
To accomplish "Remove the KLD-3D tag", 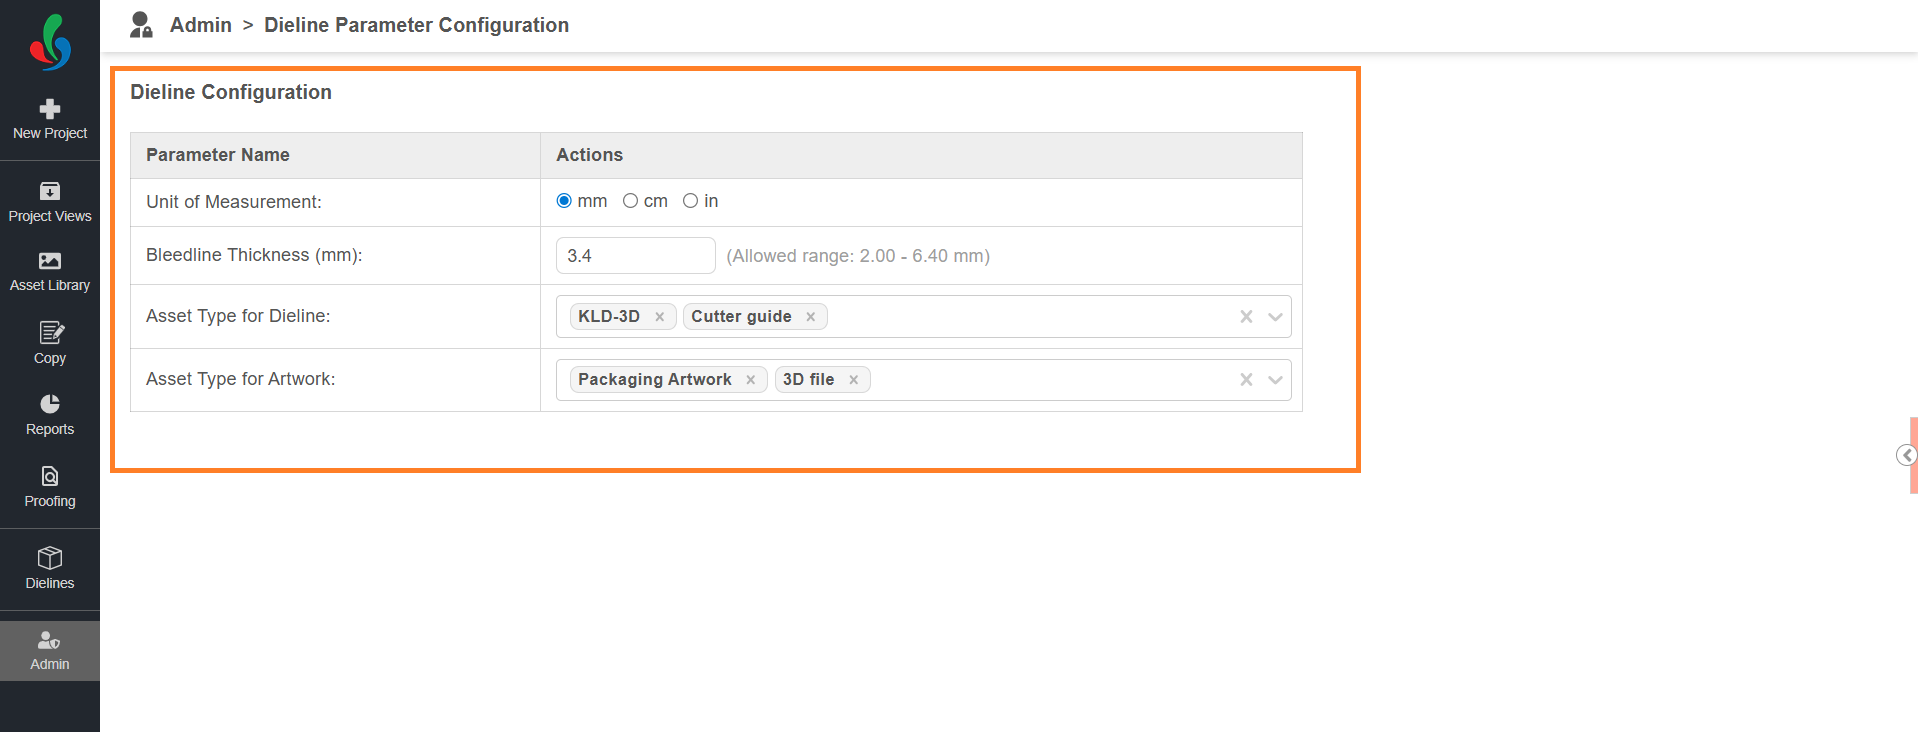I will [x=660, y=317].
